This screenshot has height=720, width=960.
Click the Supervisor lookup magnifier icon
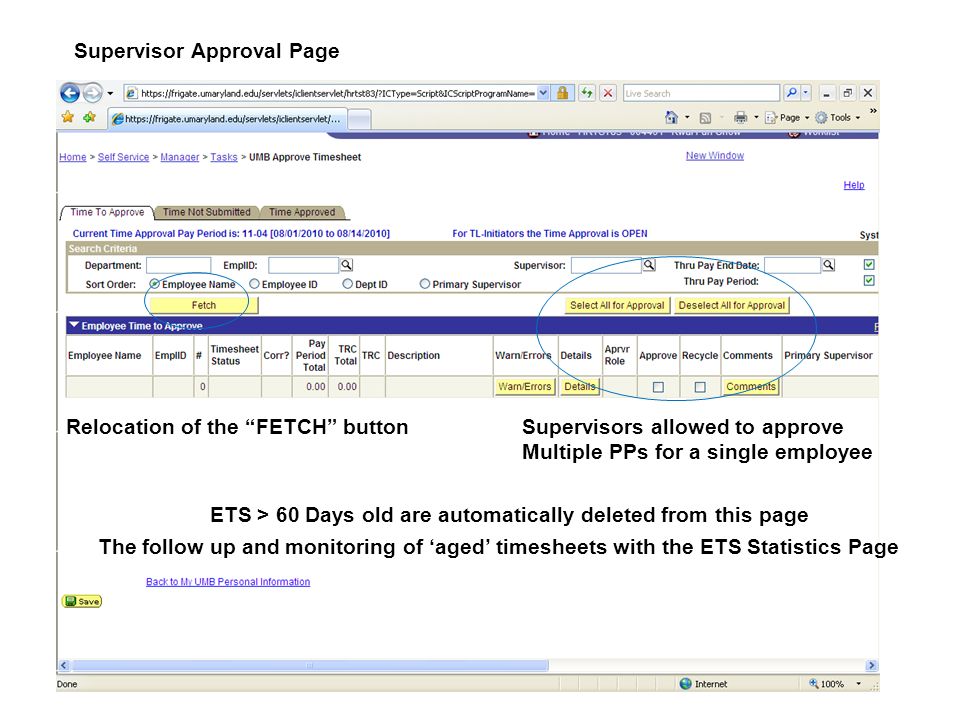(x=649, y=264)
